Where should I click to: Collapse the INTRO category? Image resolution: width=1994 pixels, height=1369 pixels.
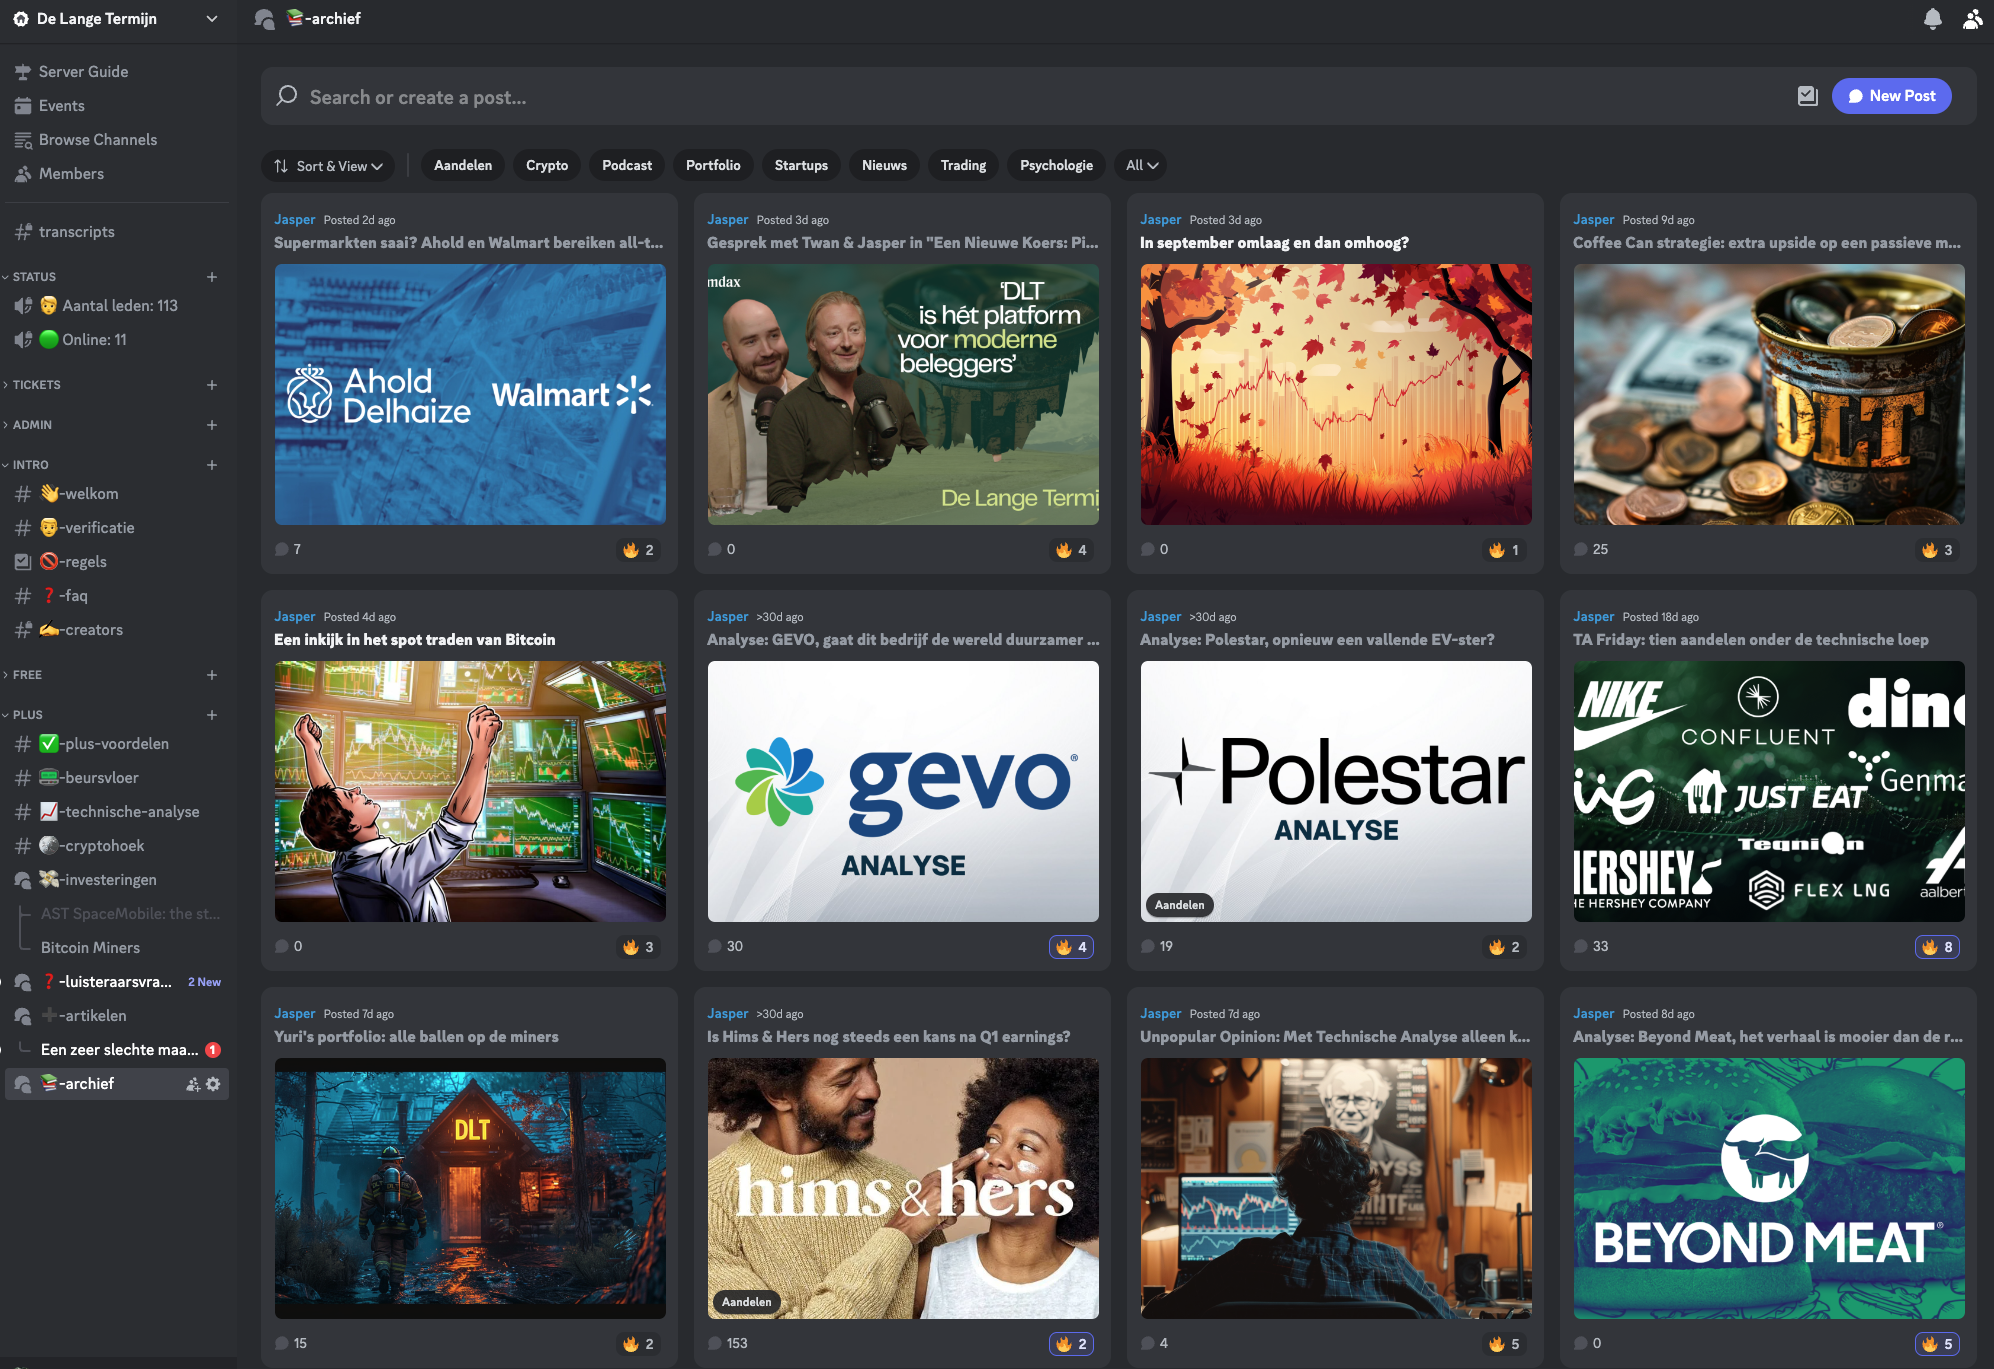click(x=27, y=465)
